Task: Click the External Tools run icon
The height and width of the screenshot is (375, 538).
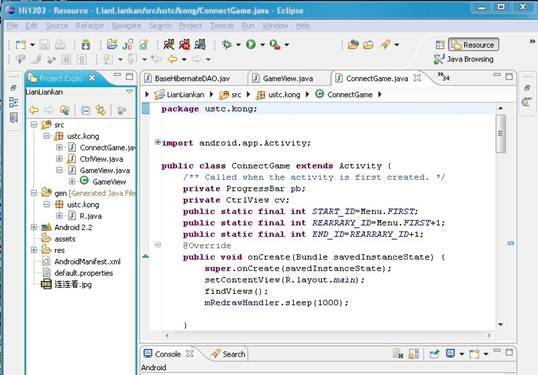Action: click(275, 45)
